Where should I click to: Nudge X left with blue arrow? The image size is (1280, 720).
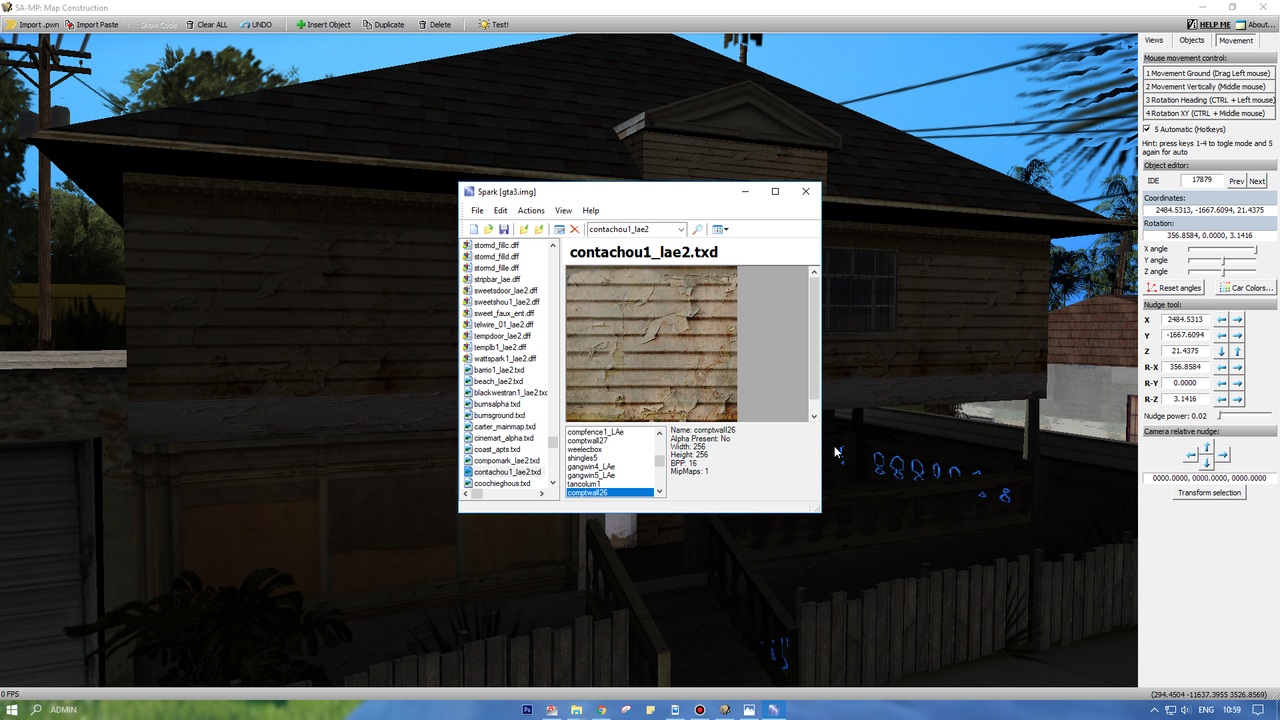click(1222, 320)
